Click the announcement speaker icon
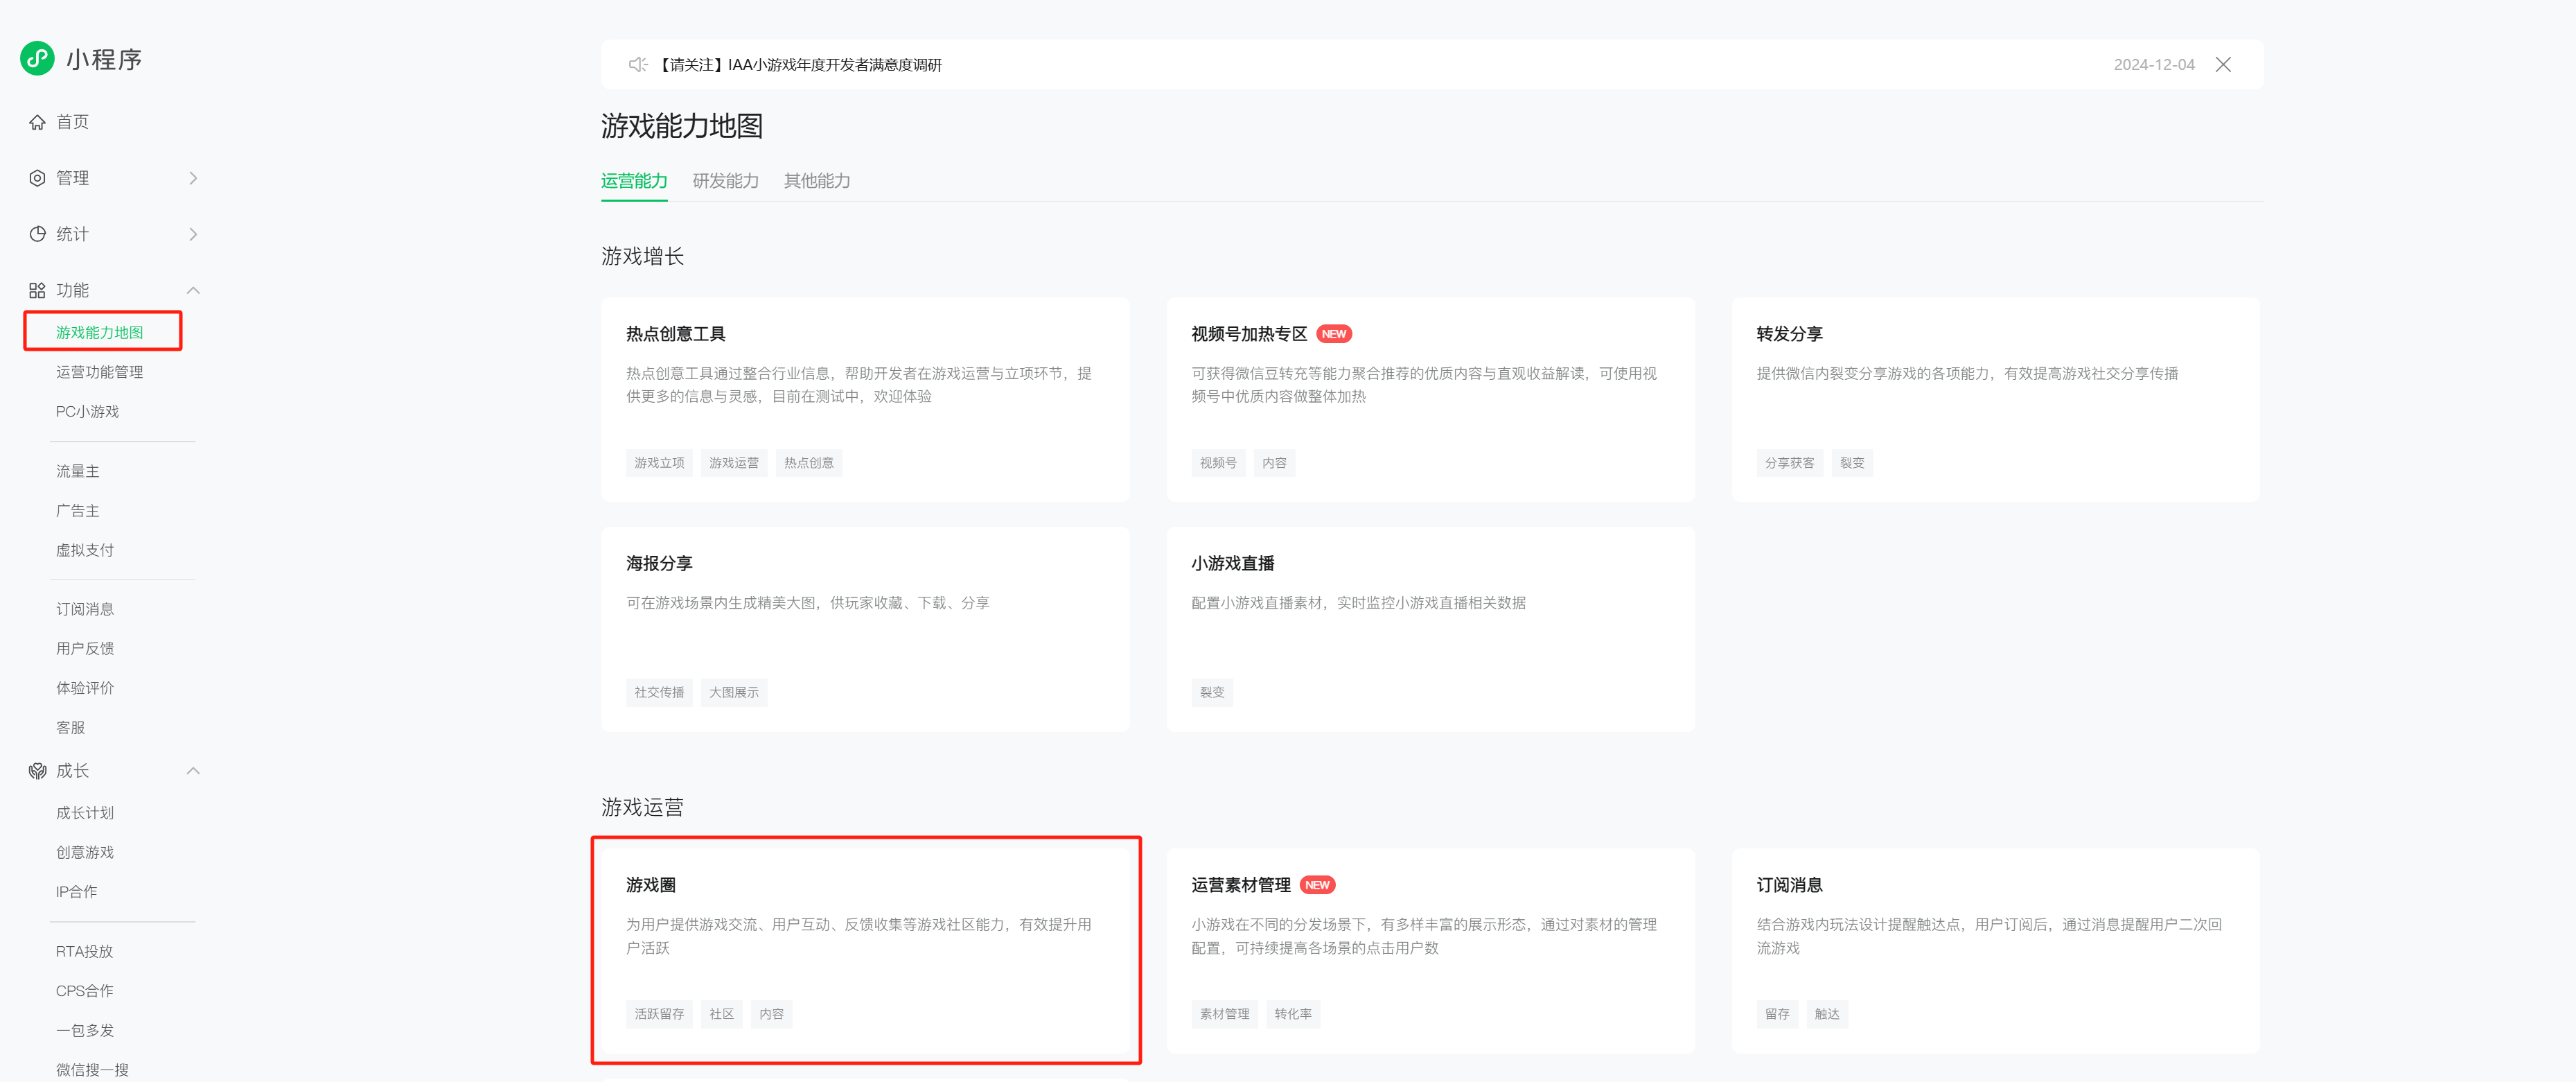The height and width of the screenshot is (1082, 2576). 637,65
